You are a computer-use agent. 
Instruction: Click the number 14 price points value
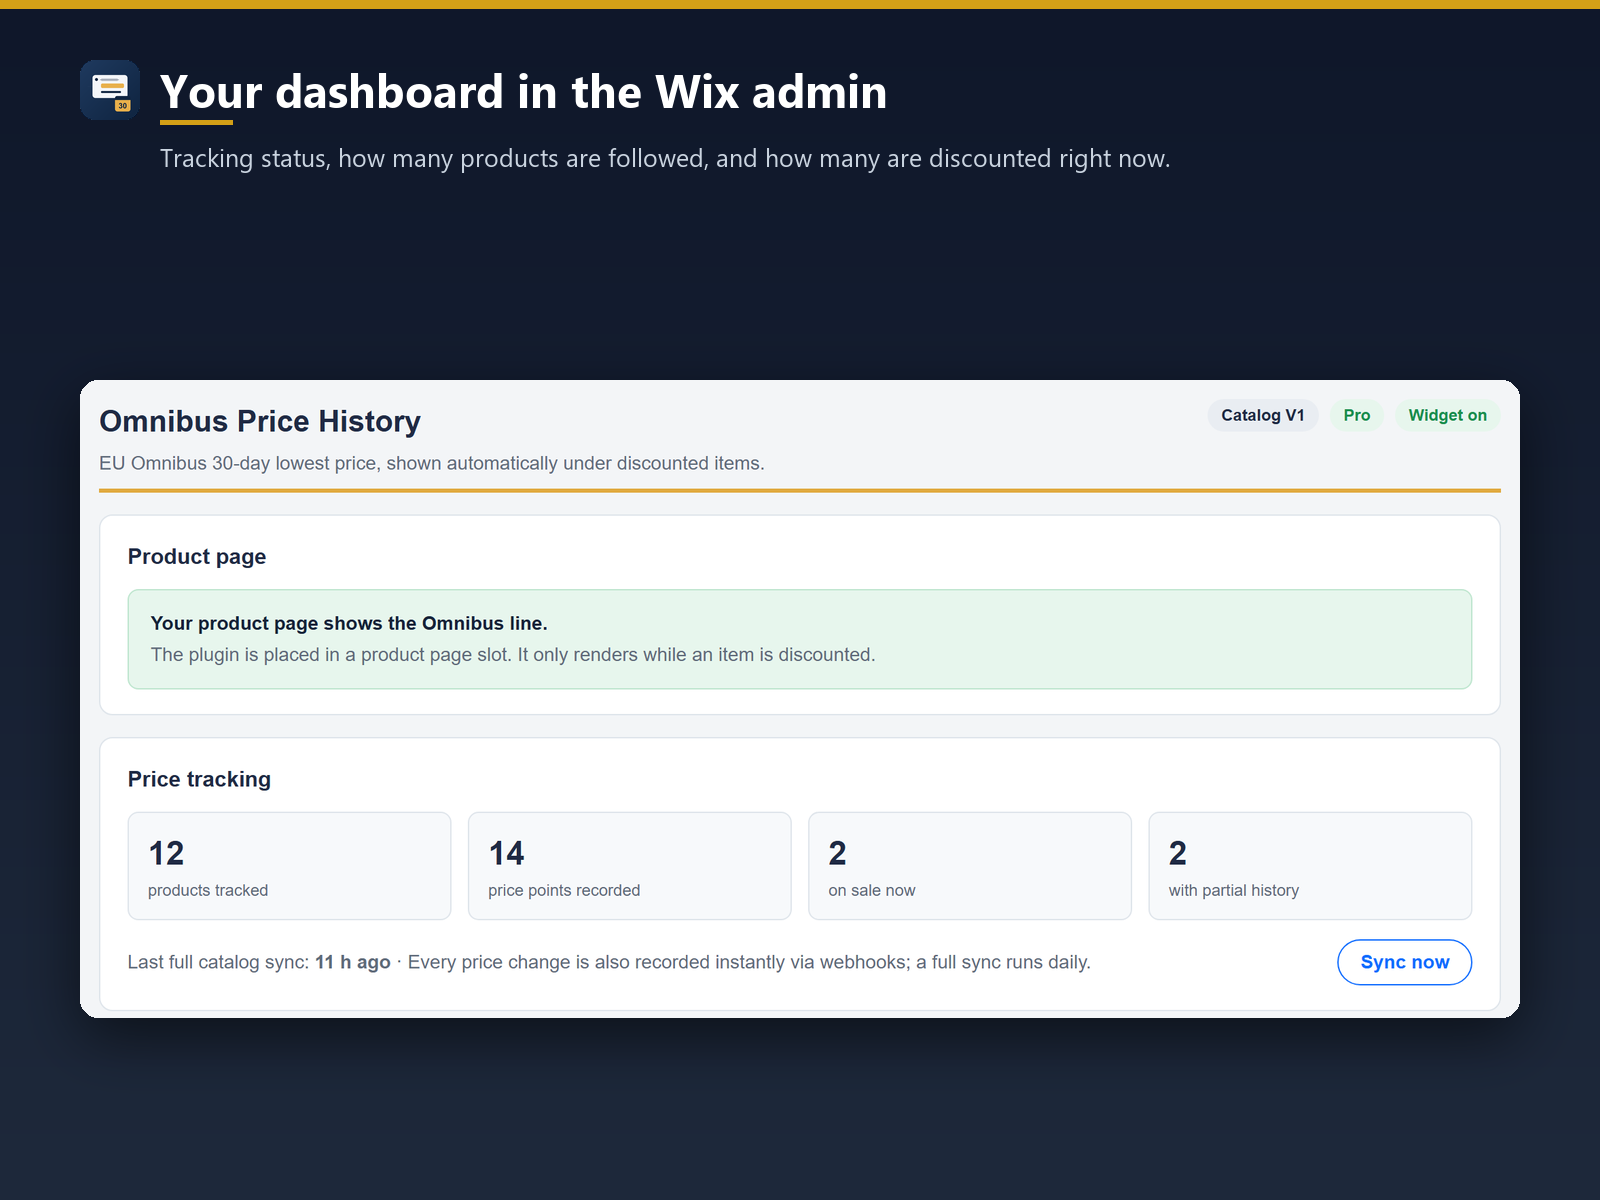tap(506, 853)
